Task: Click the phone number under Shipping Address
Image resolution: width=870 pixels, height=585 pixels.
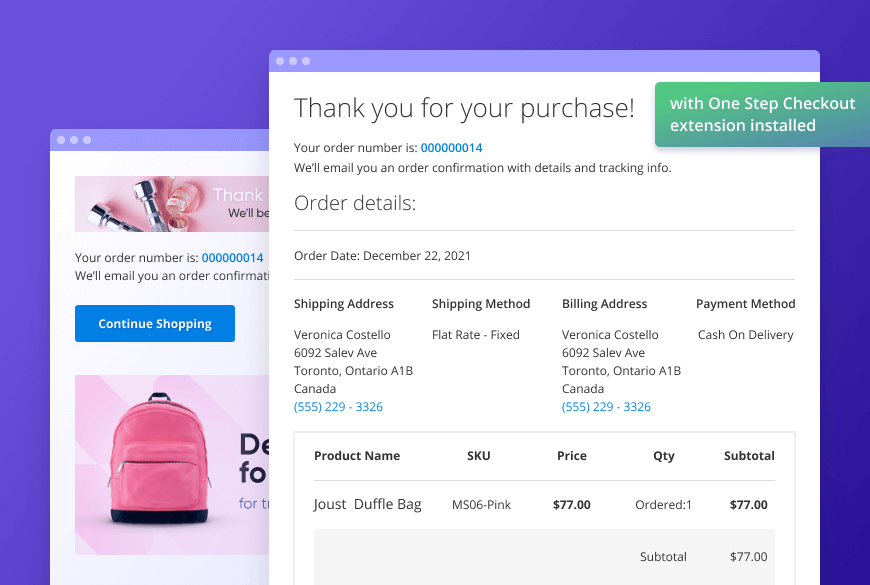Action: tap(335, 407)
